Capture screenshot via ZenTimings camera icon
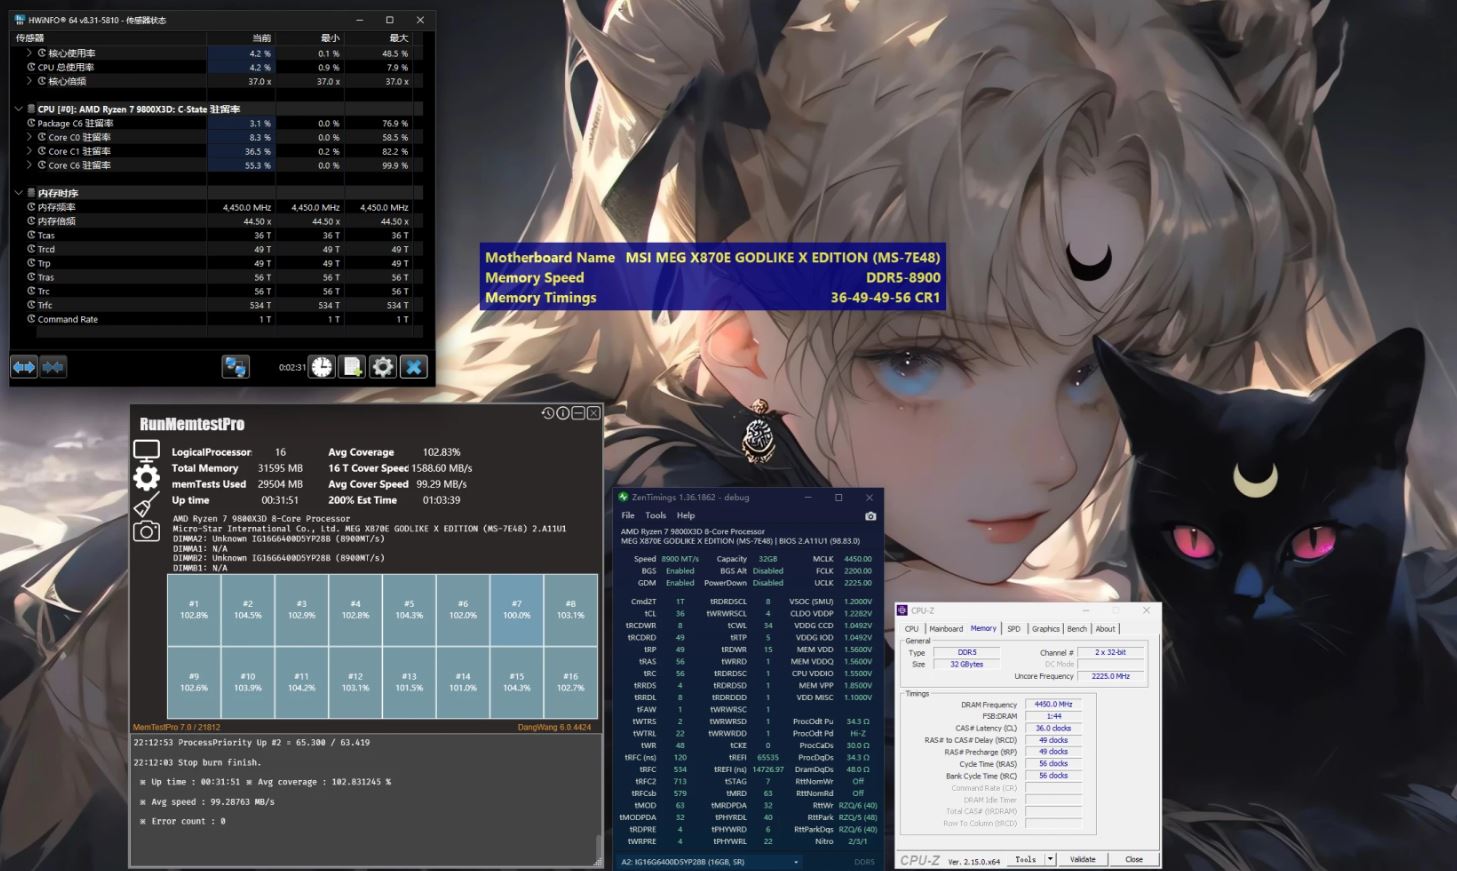The height and width of the screenshot is (871, 1457). (x=869, y=516)
